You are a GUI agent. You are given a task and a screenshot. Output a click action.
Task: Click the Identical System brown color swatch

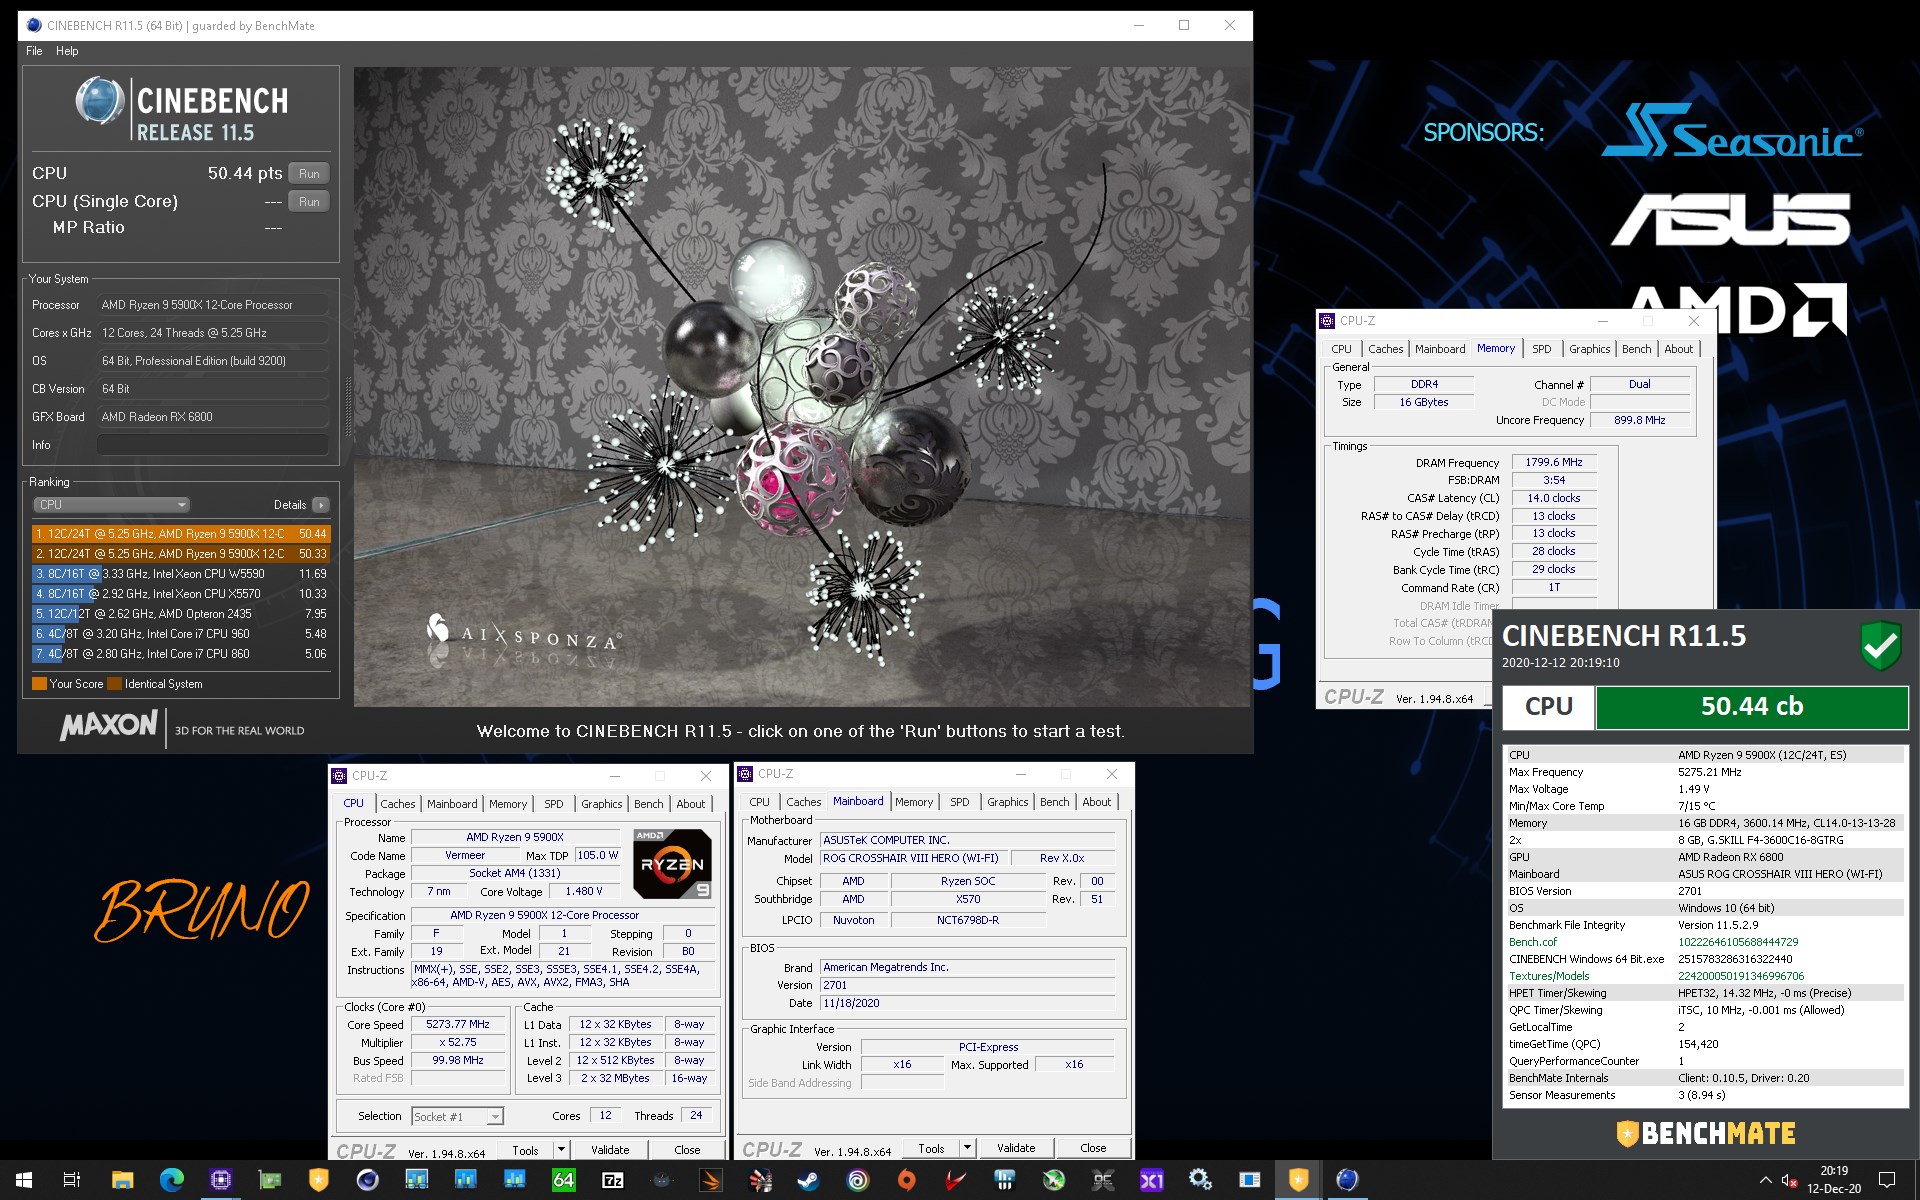(114, 684)
